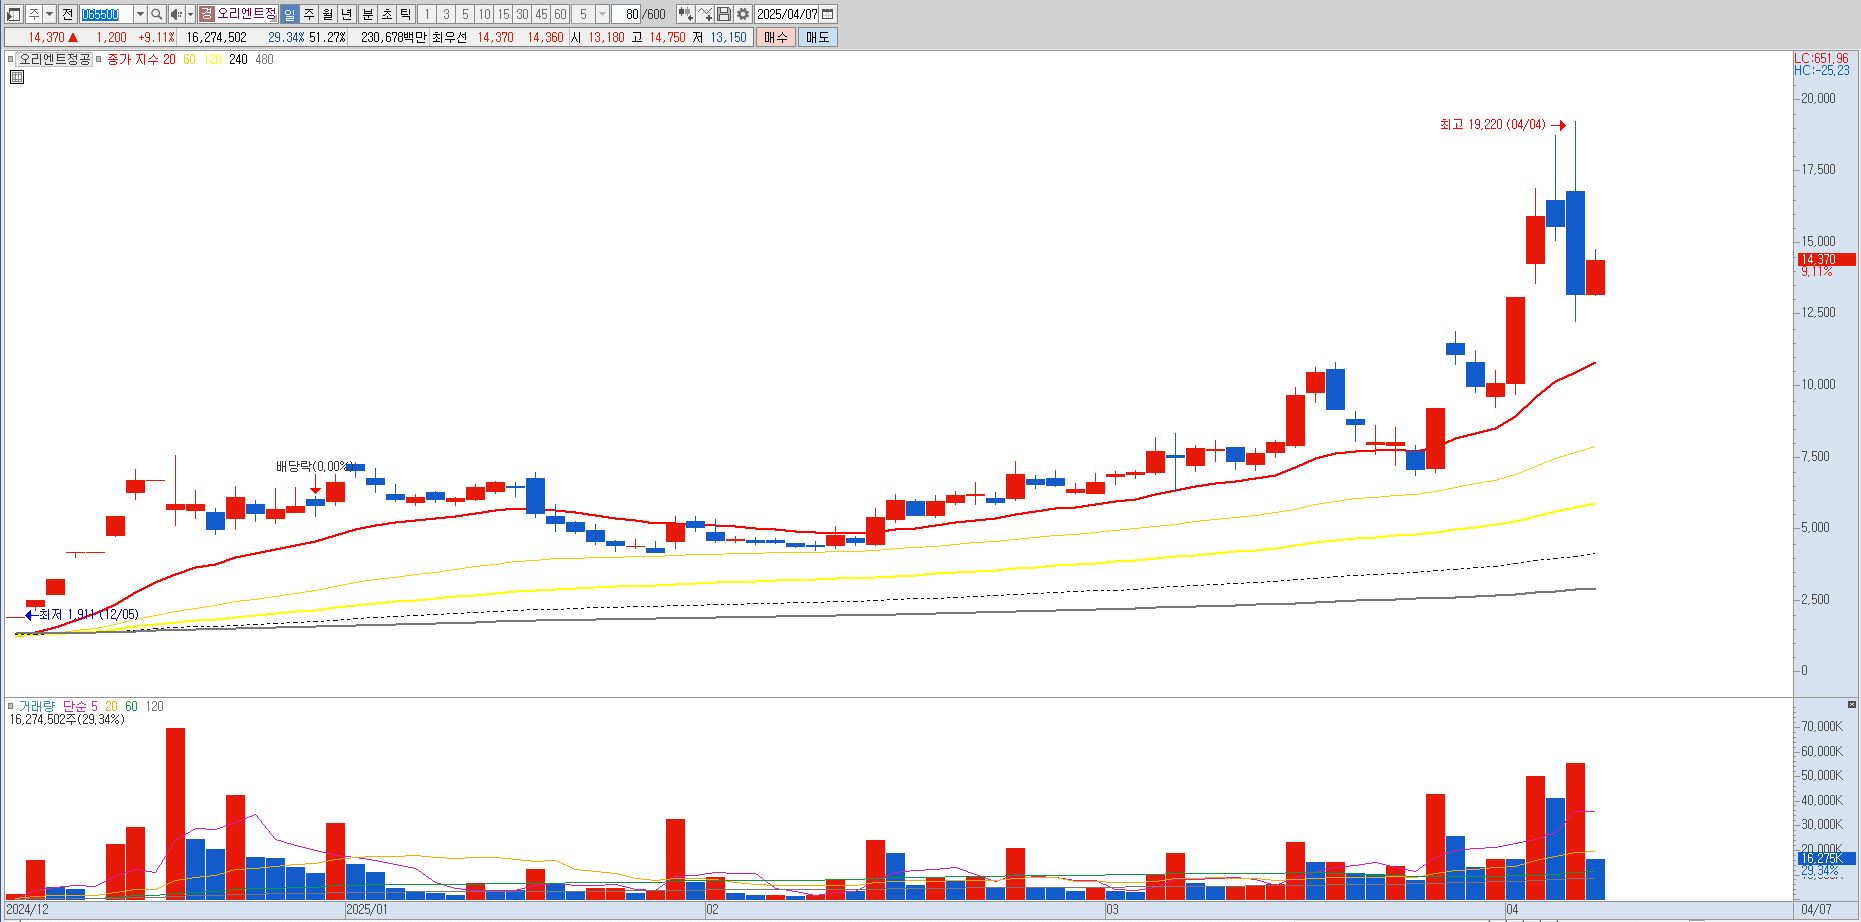Image resolution: width=1861 pixels, height=922 pixels.
Task: Open the chart indicator add icon
Action: point(685,14)
